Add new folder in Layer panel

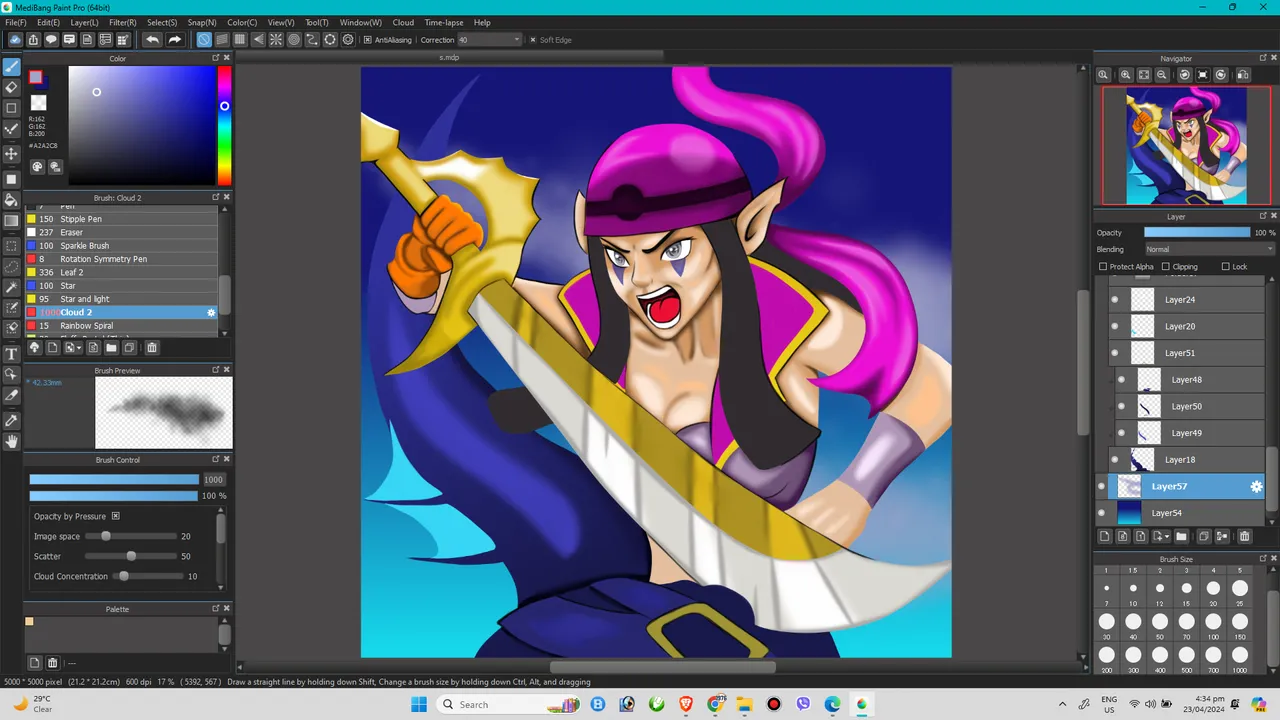[x=1181, y=537]
